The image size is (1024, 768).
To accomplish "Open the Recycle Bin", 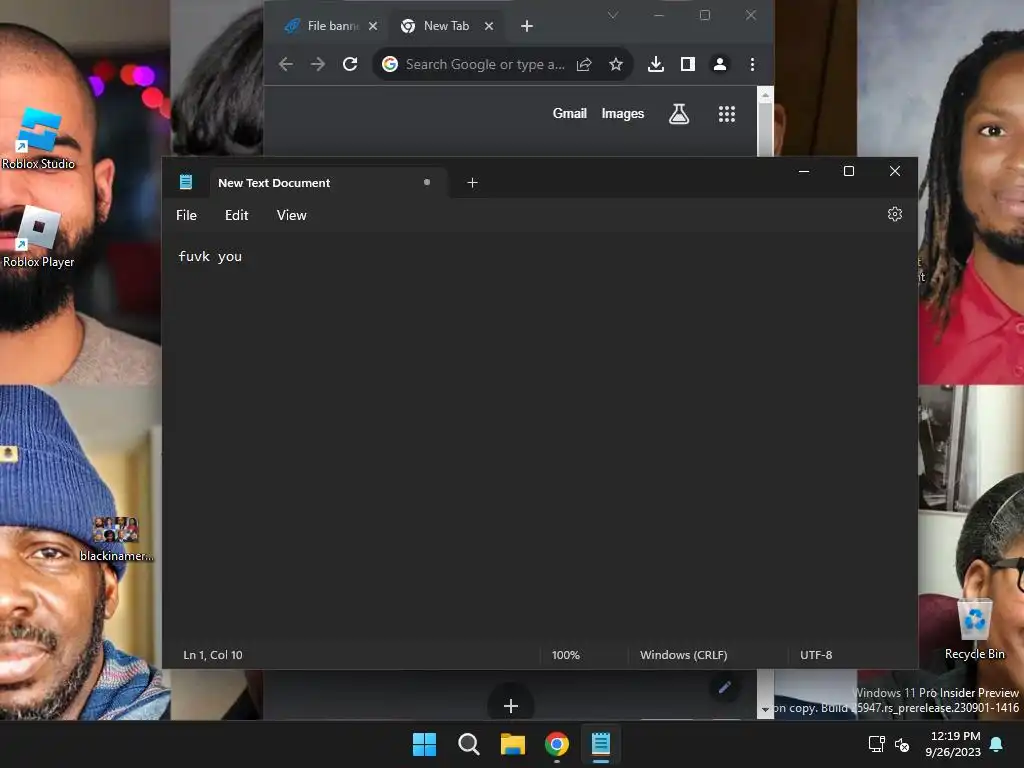I will (x=974, y=630).
